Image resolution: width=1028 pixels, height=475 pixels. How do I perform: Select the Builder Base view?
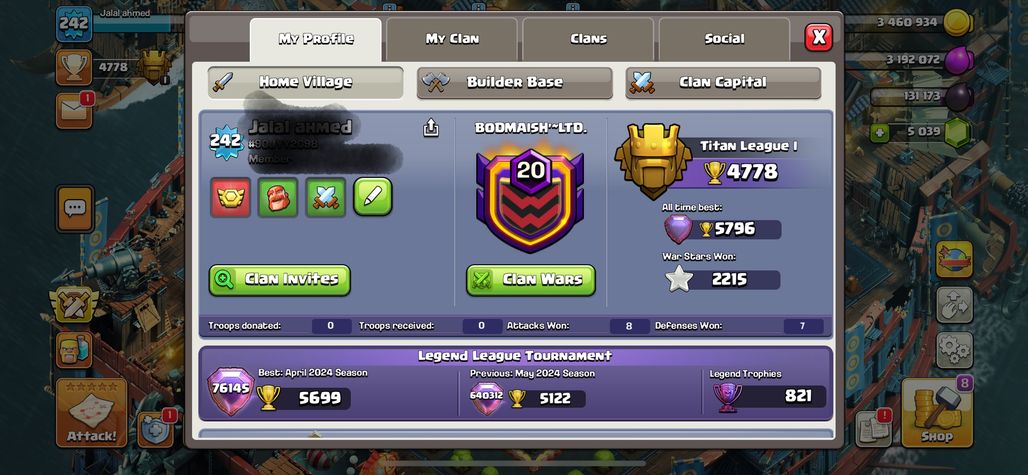point(515,83)
